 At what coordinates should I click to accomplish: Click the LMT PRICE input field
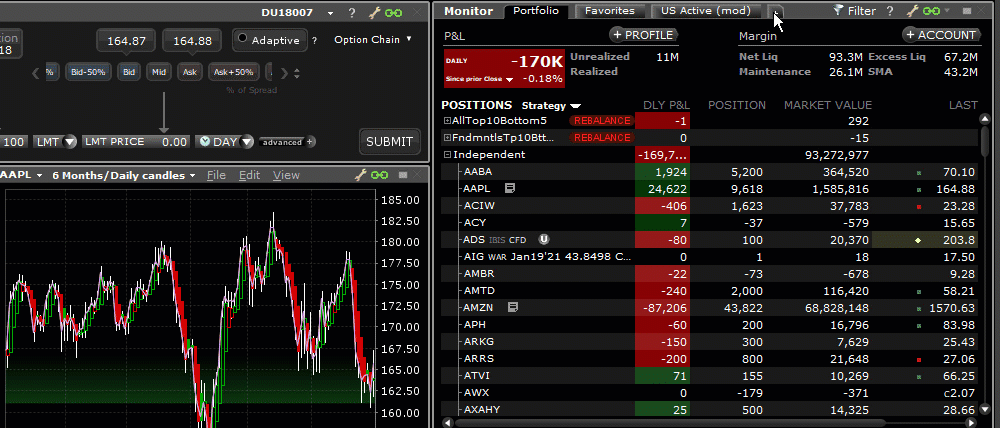coord(136,142)
